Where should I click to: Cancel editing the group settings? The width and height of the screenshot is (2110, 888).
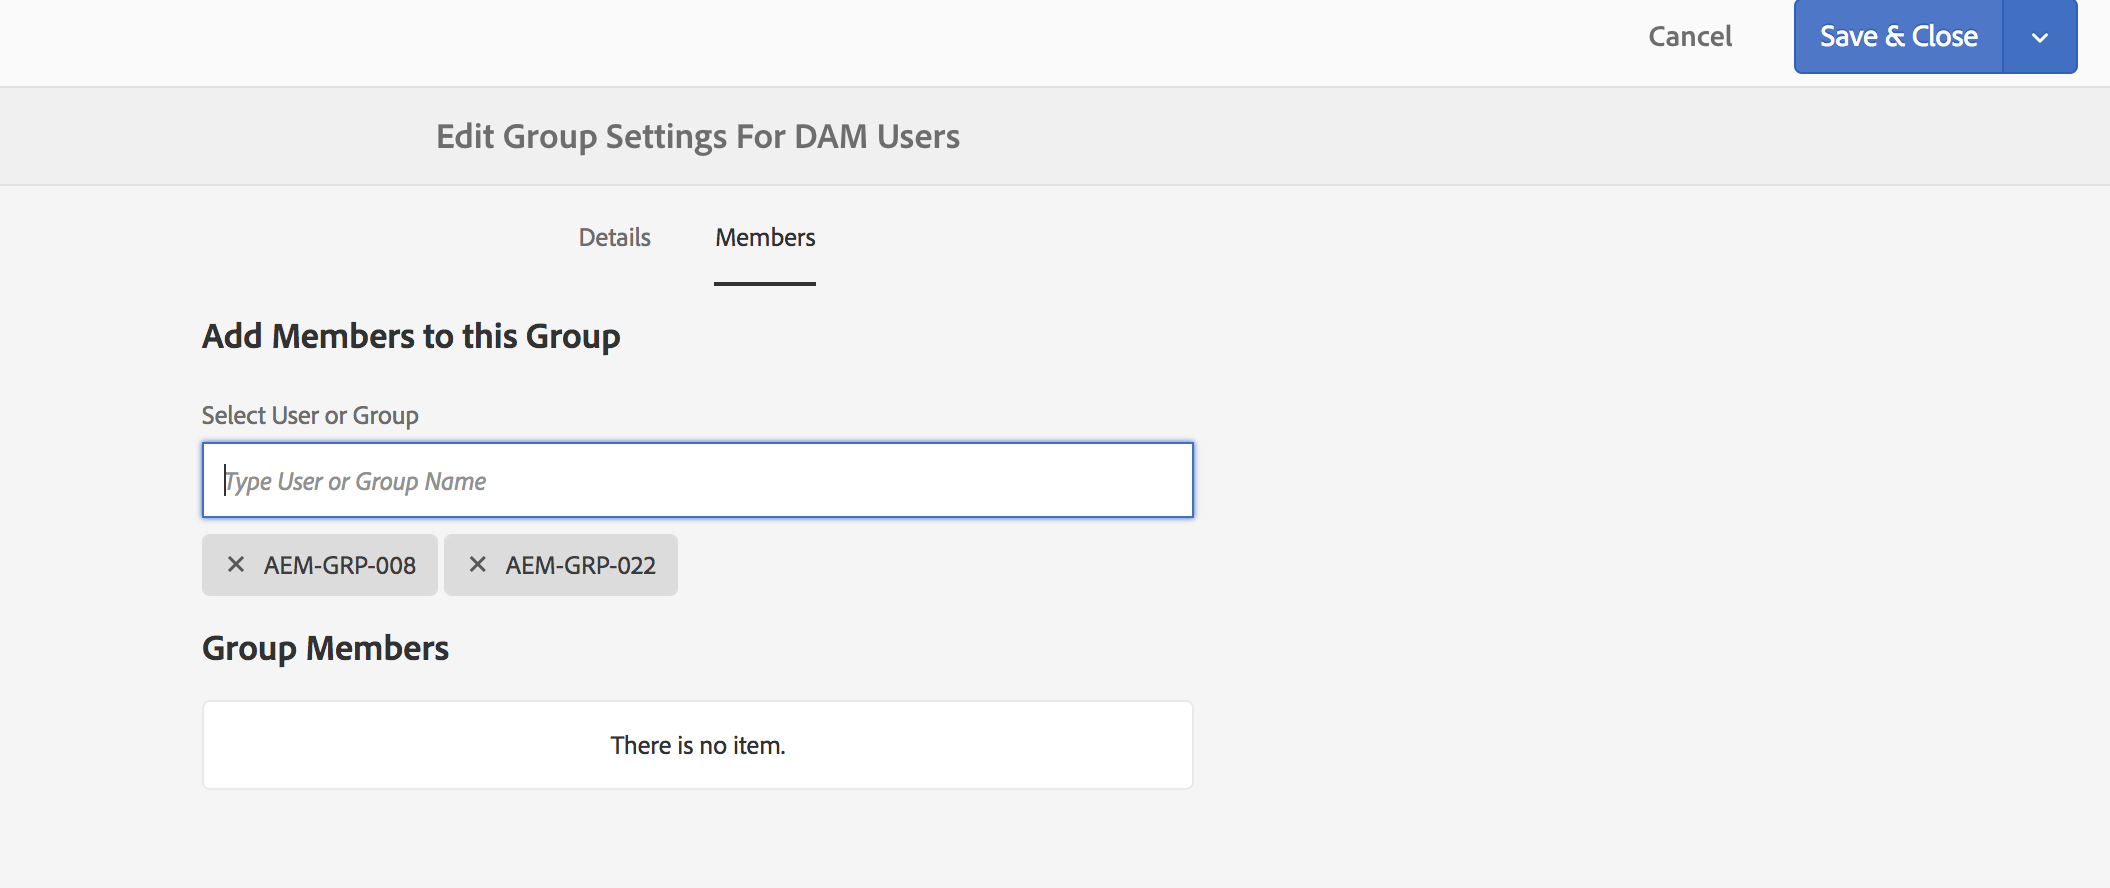pyautogui.click(x=1690, y=37)
